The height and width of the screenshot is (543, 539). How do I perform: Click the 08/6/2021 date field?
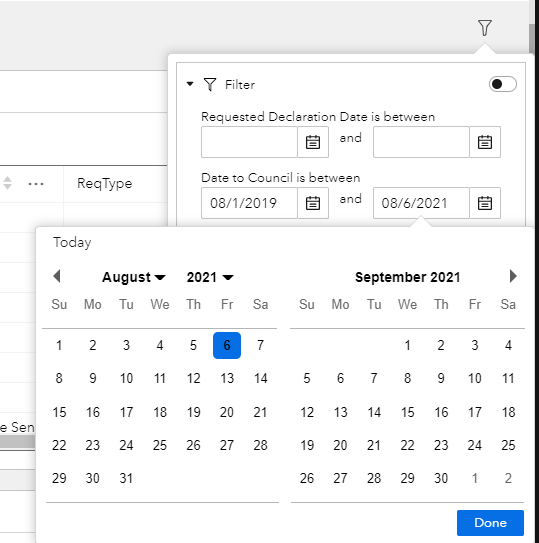tap(421, 203)
